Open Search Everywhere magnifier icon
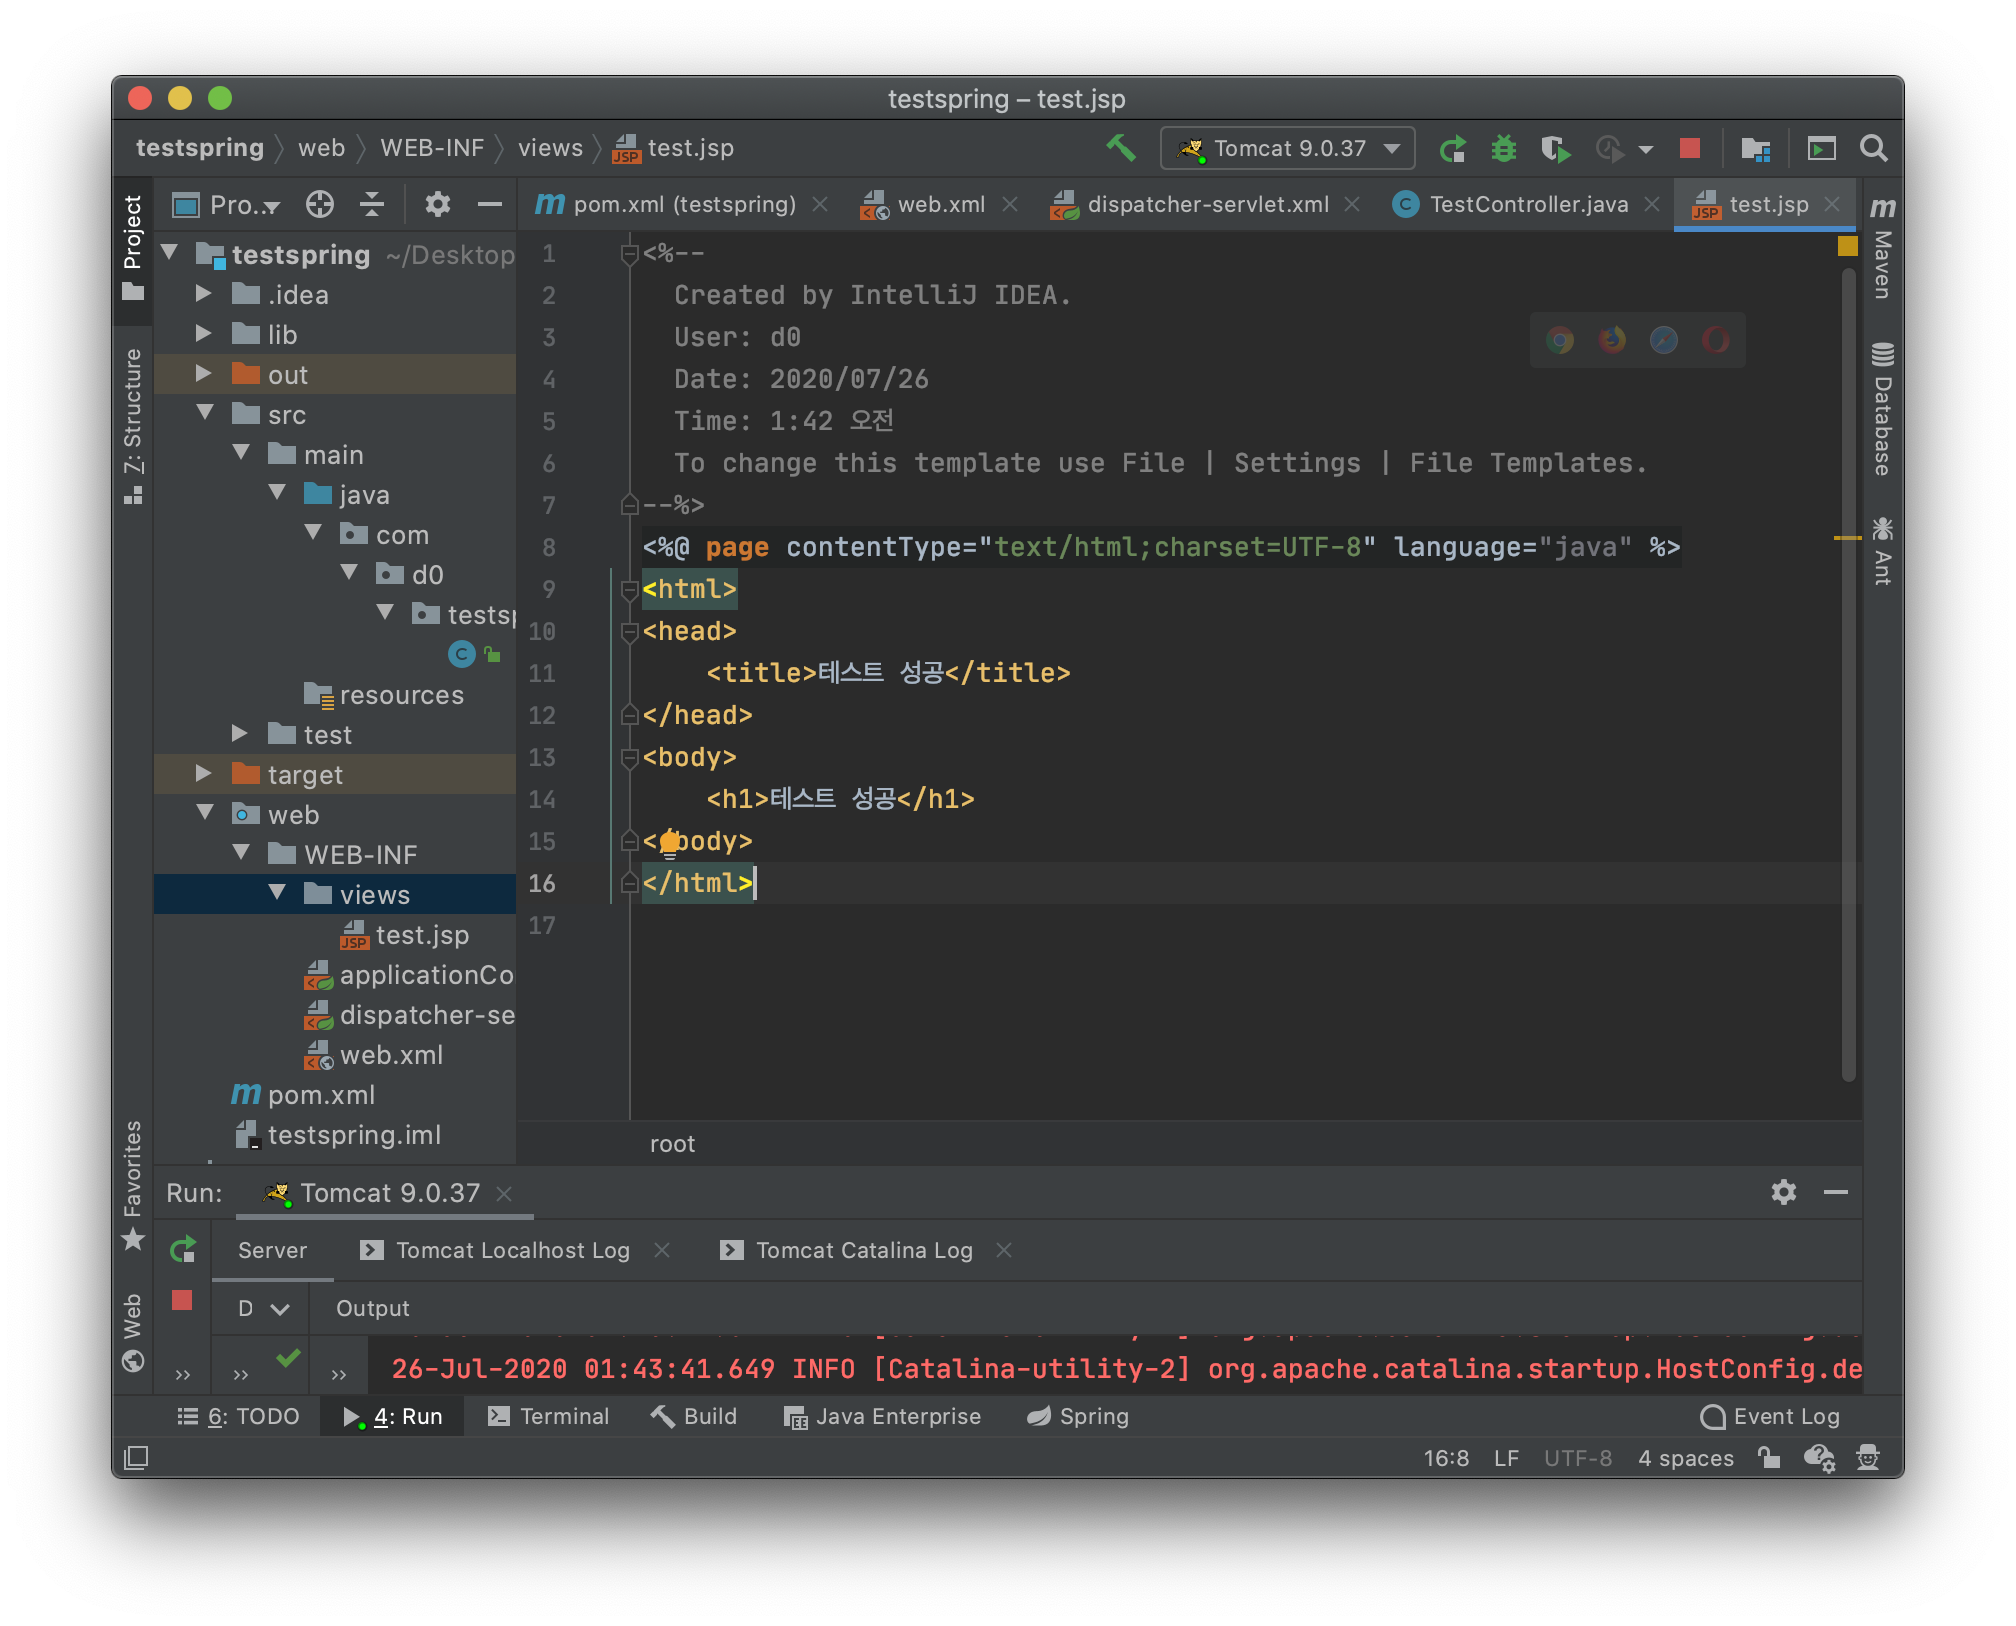The width and height of the screenshot is (2016, 1626). pyautogui.click(x=1873, y=149)
